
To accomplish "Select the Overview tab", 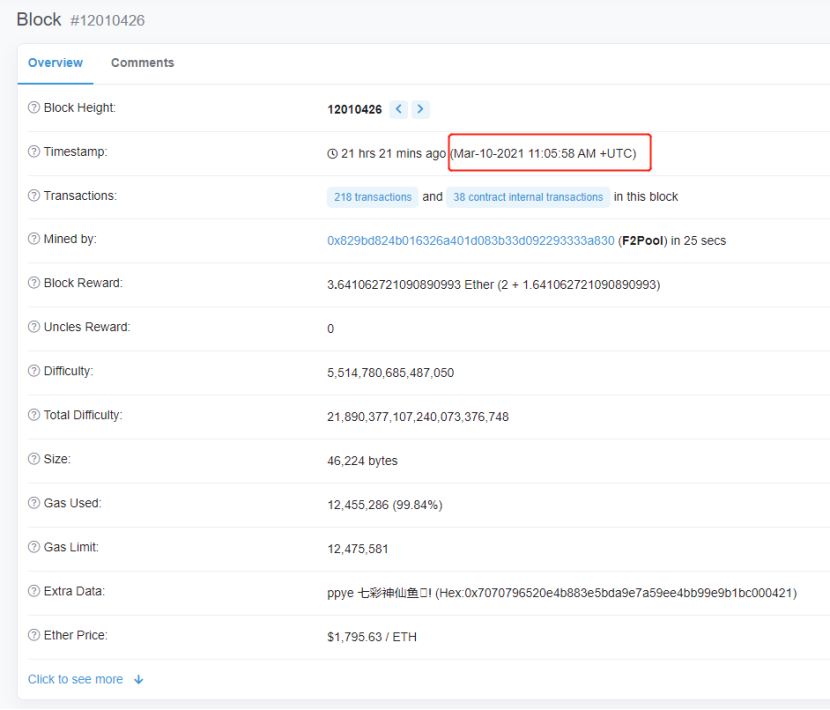I will pos(55,63).
